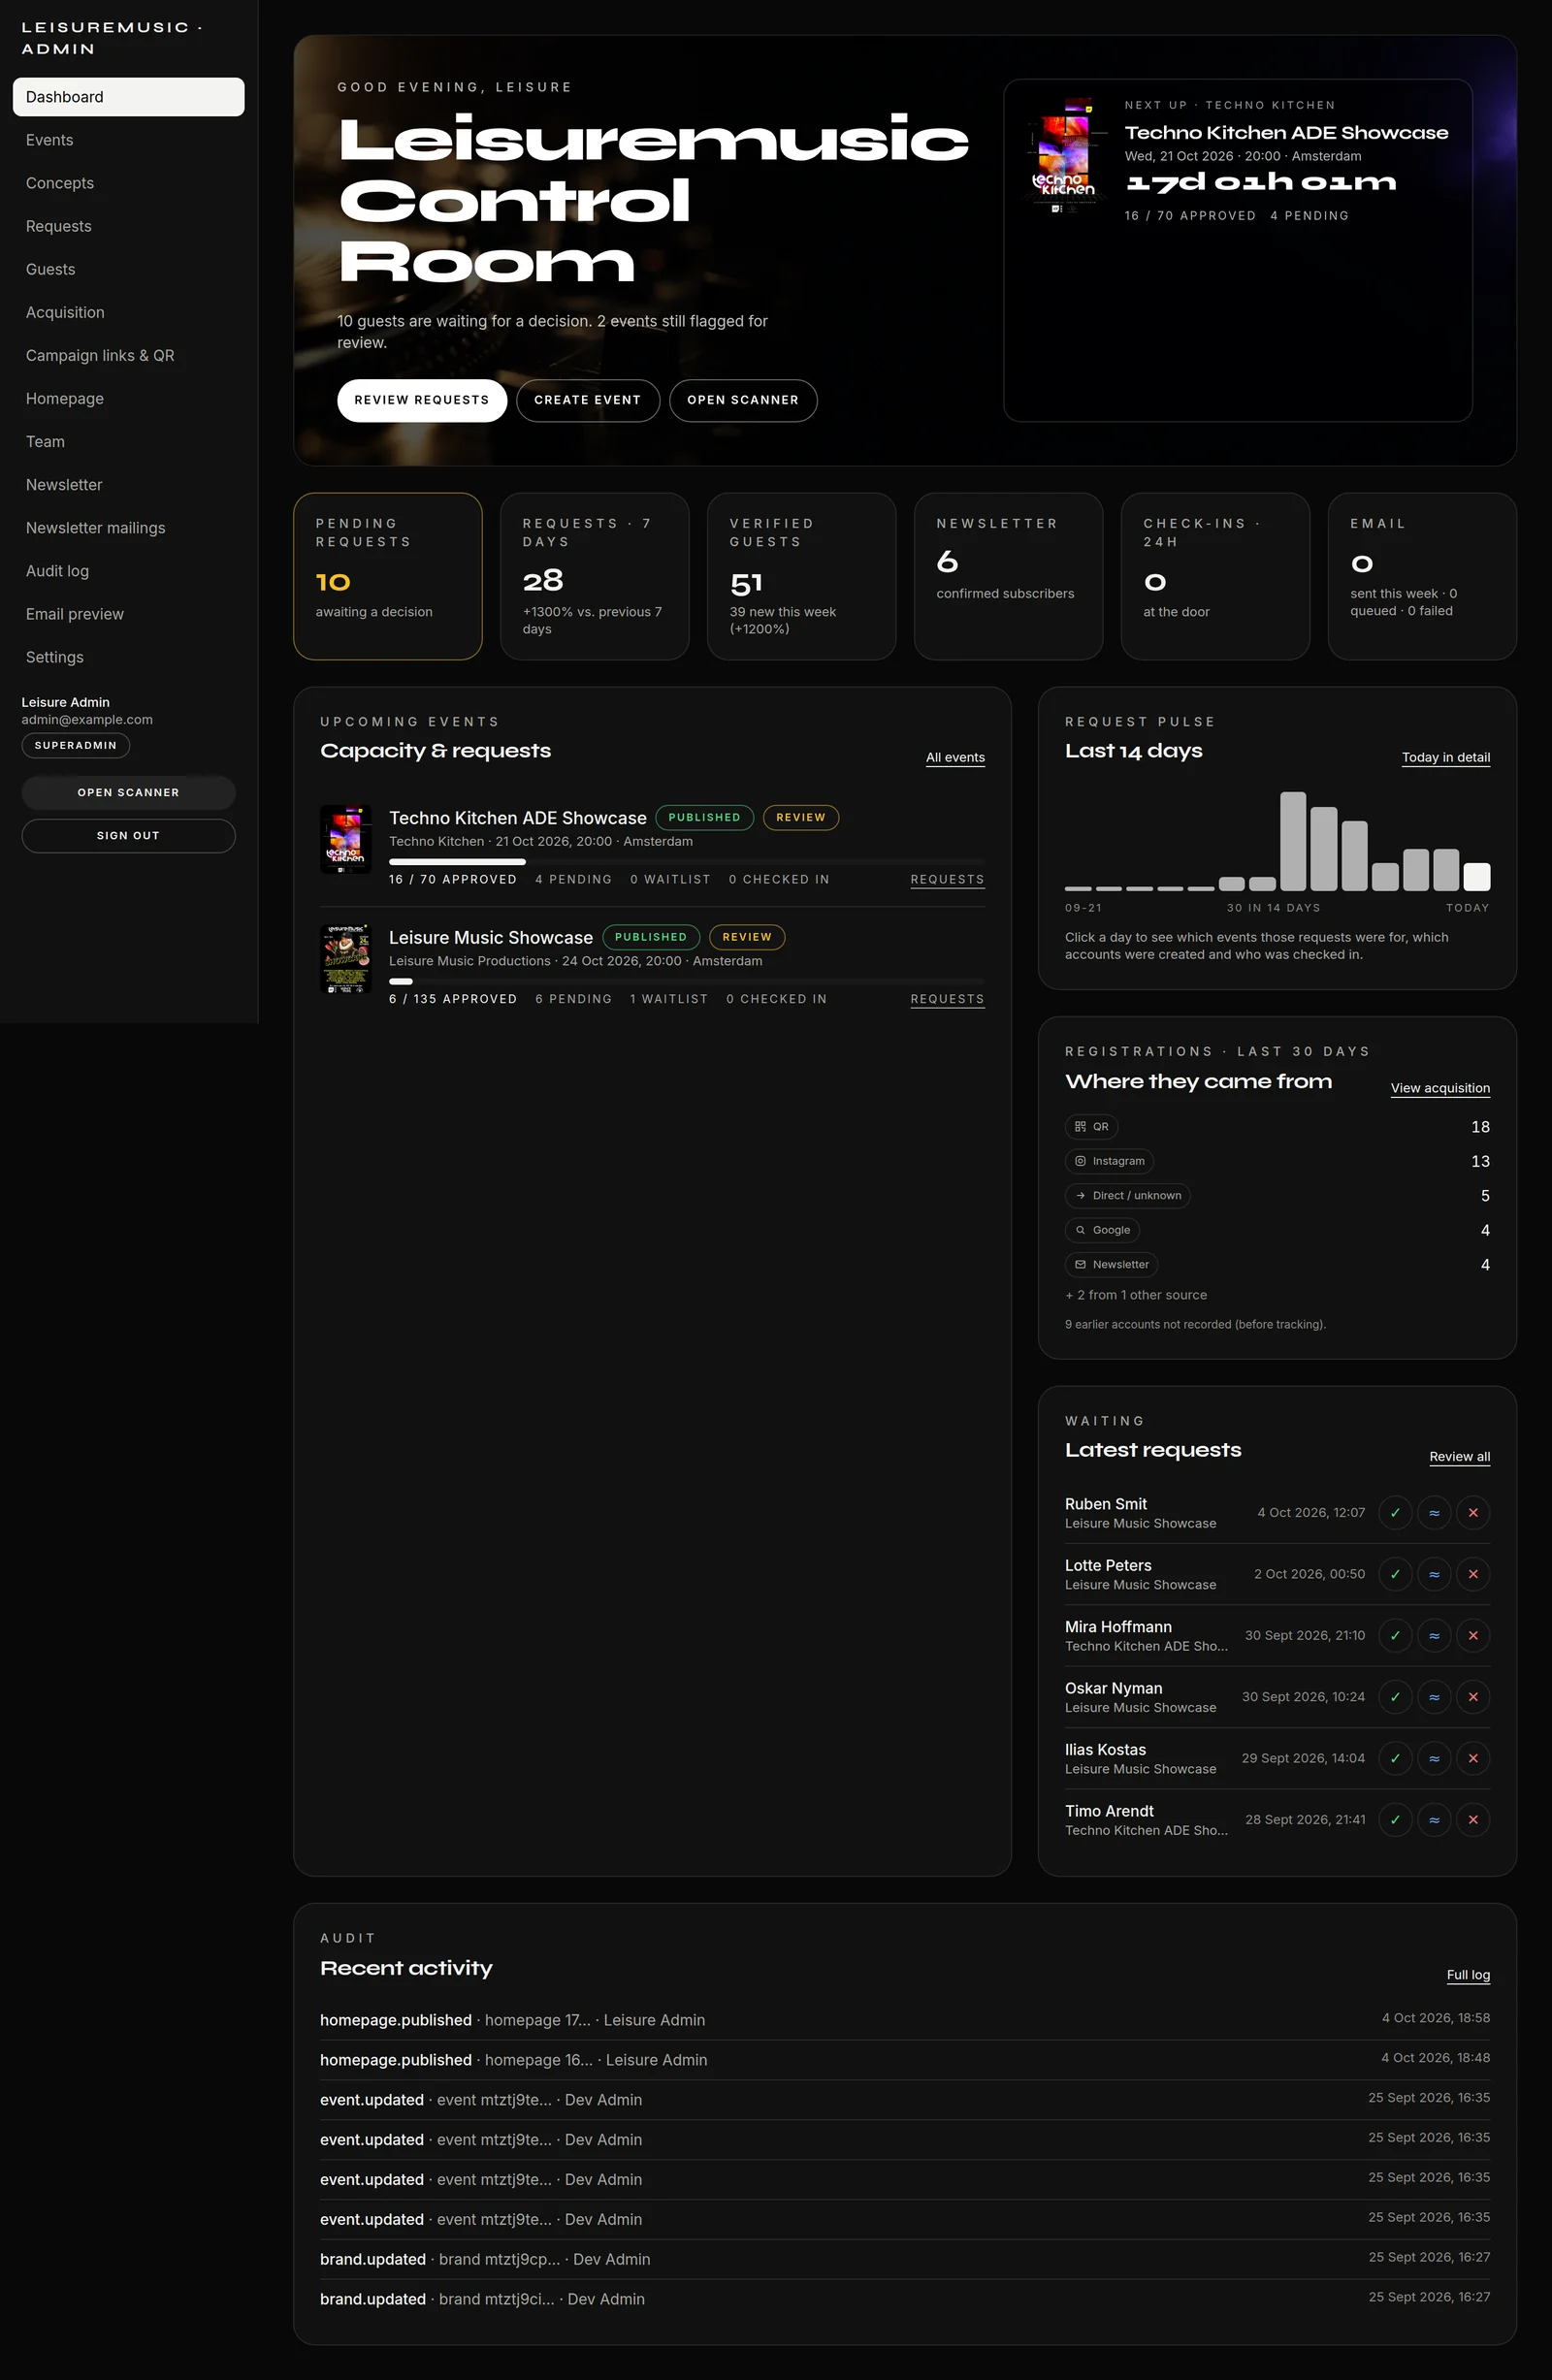Open Campaign links & QR page
This screenshot has height=2380, width=1552.
point(128,356)
